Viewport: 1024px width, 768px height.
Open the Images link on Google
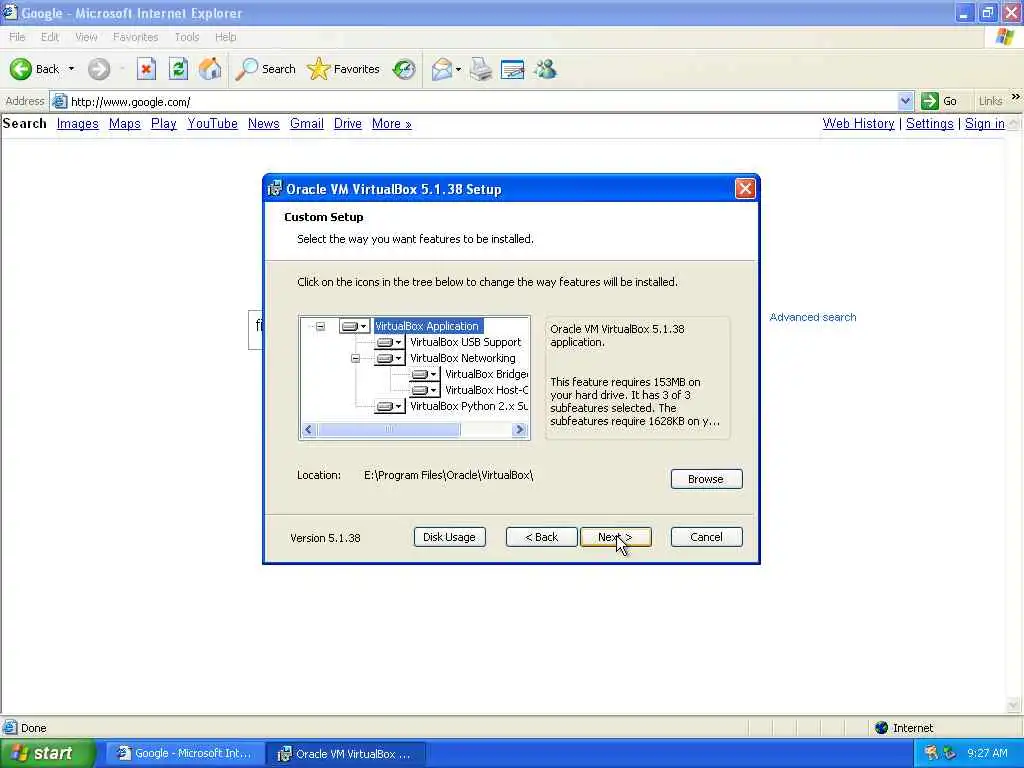78,123
